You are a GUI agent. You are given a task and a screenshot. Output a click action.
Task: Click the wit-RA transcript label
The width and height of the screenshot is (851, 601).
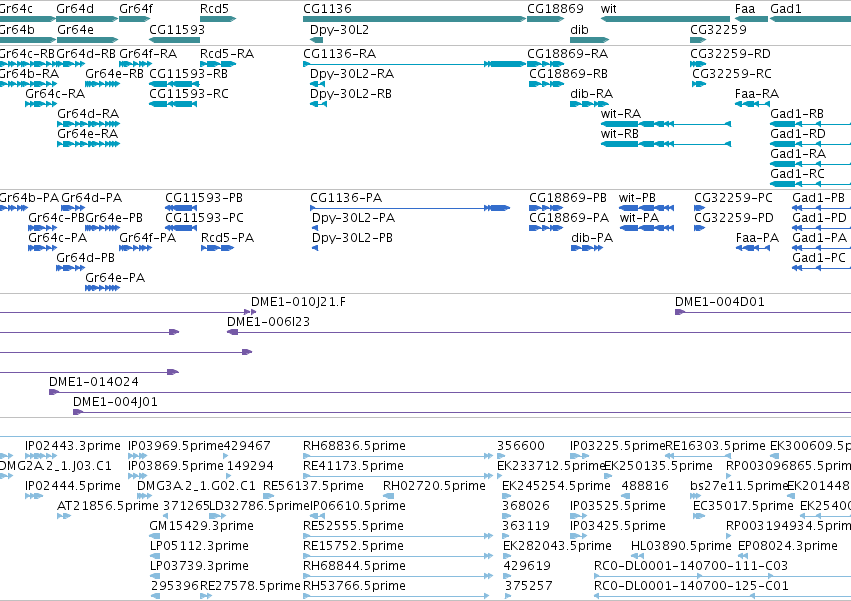[x=621, y=113]
